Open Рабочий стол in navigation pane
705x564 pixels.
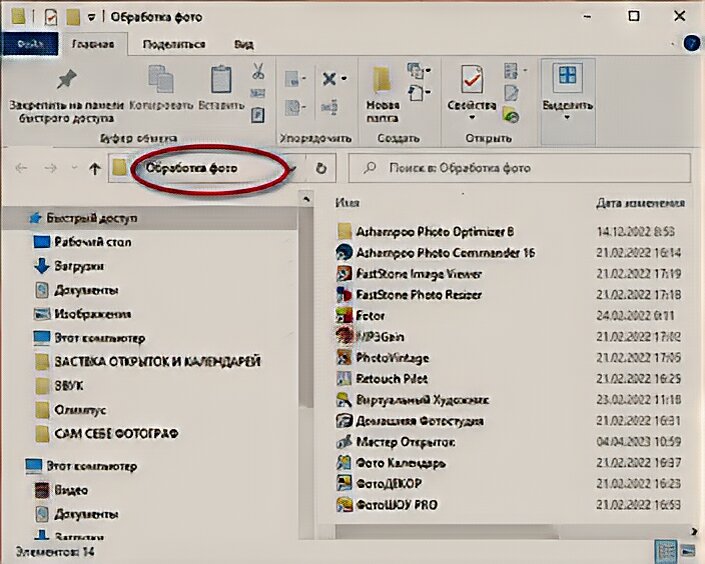[x=83, y=242]
